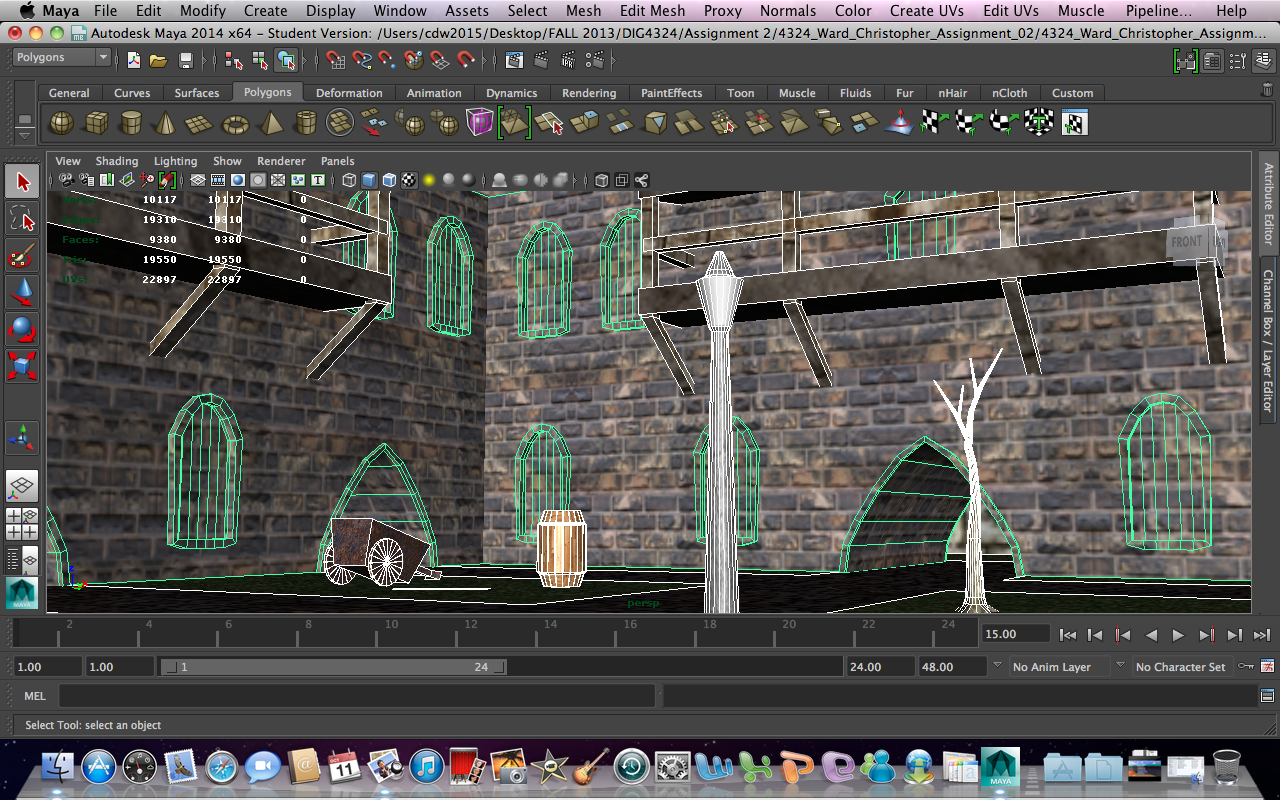Select the Scale tool in toolbox
Screen dimensions: 1280x800
coord(22,364)
